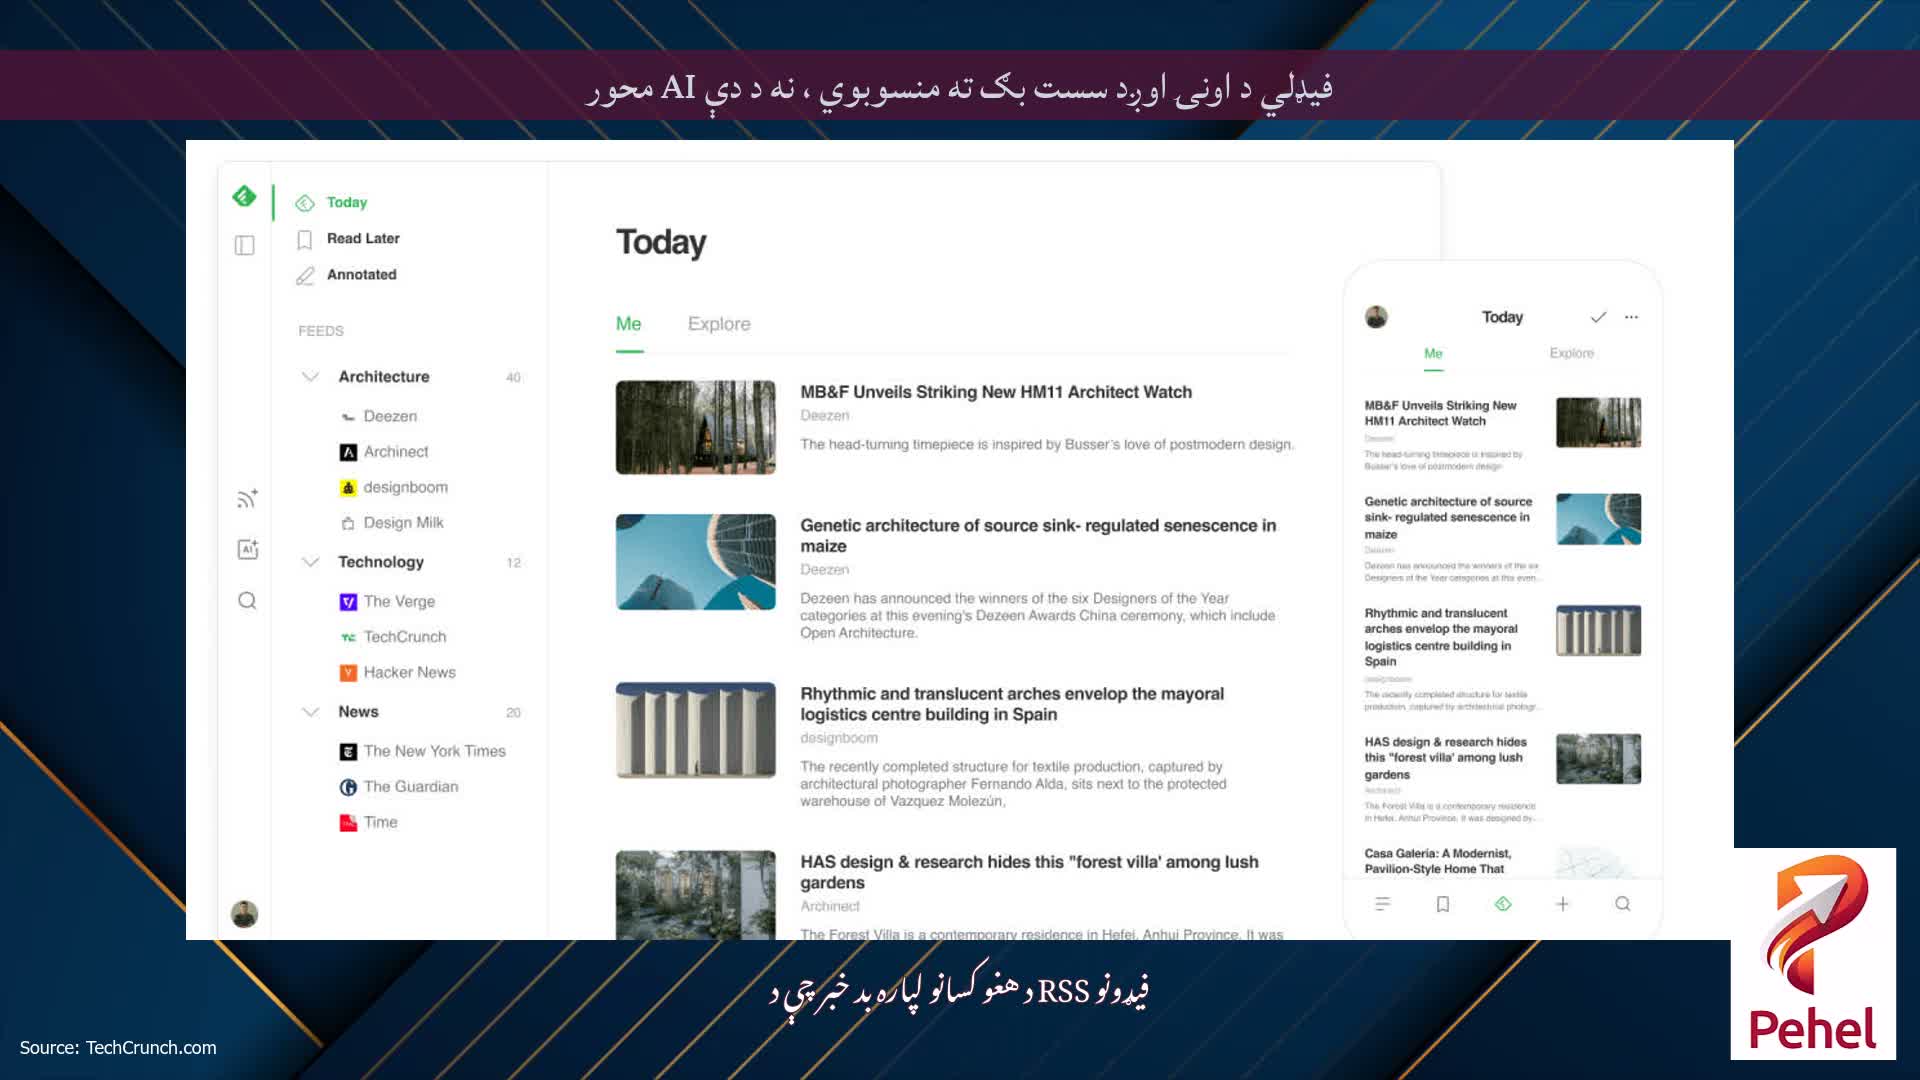This screenshot has height=1080, width=1920.
Task: Click Technology unread count 12
Action: click(x=513, y=562)
